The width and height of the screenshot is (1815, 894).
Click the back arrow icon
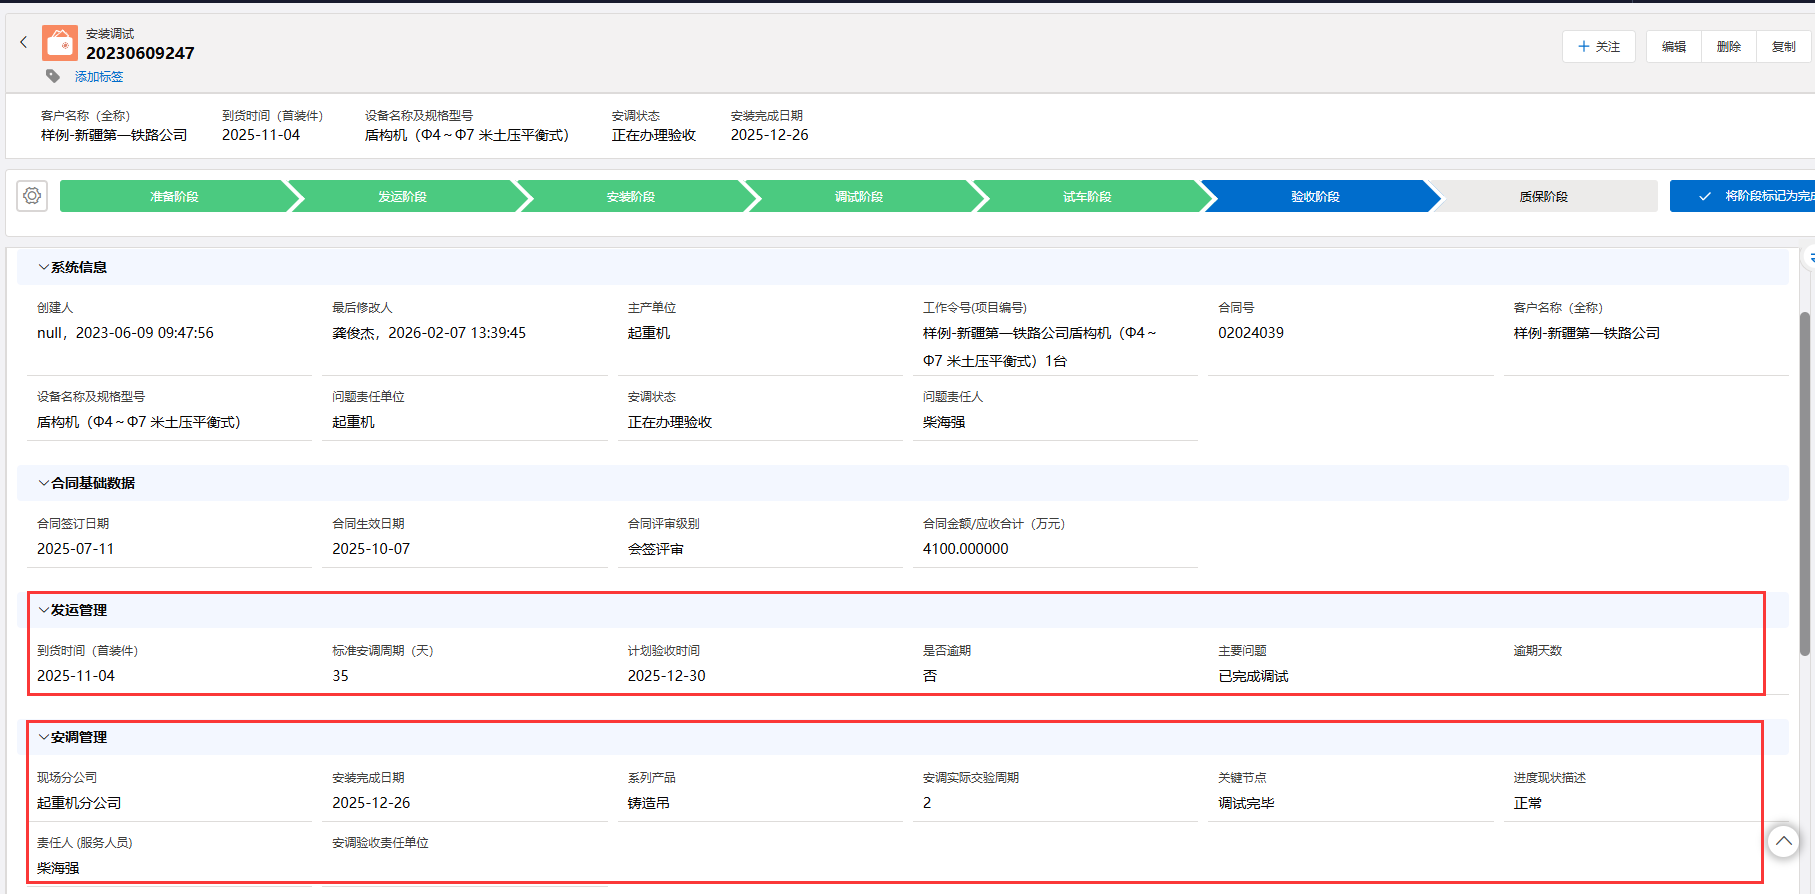click(24, 42)
